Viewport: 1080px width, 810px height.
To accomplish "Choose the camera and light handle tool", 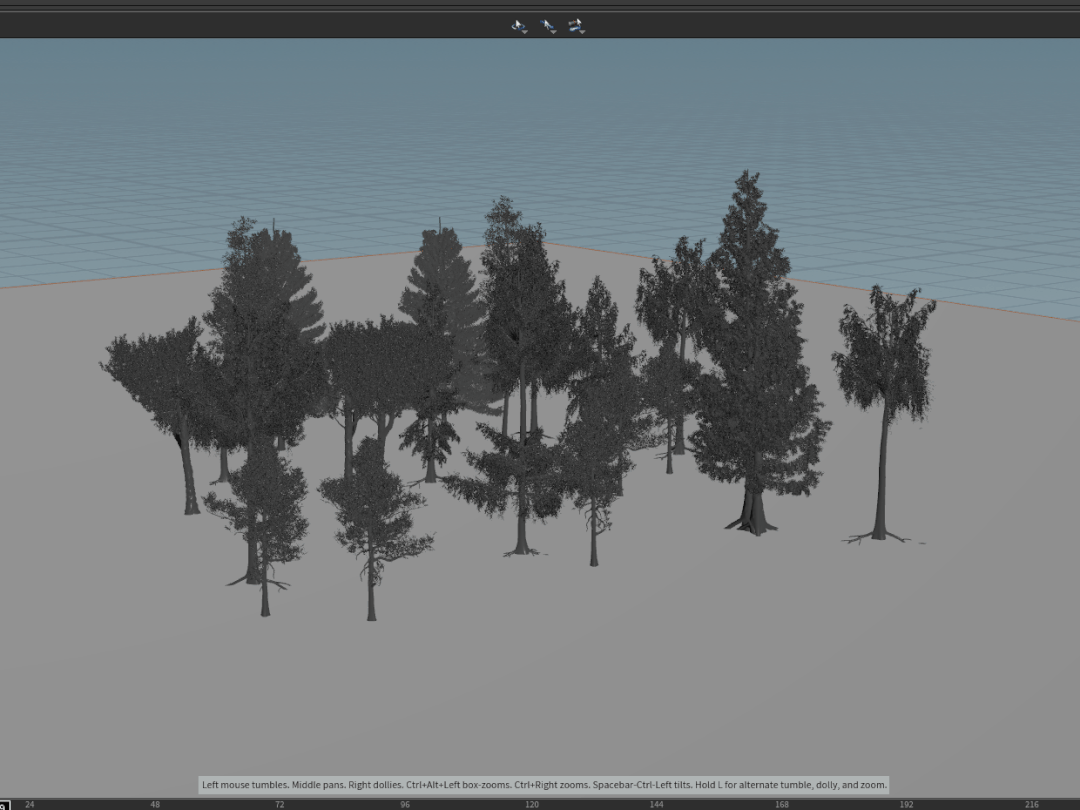I will coord(577,26).
